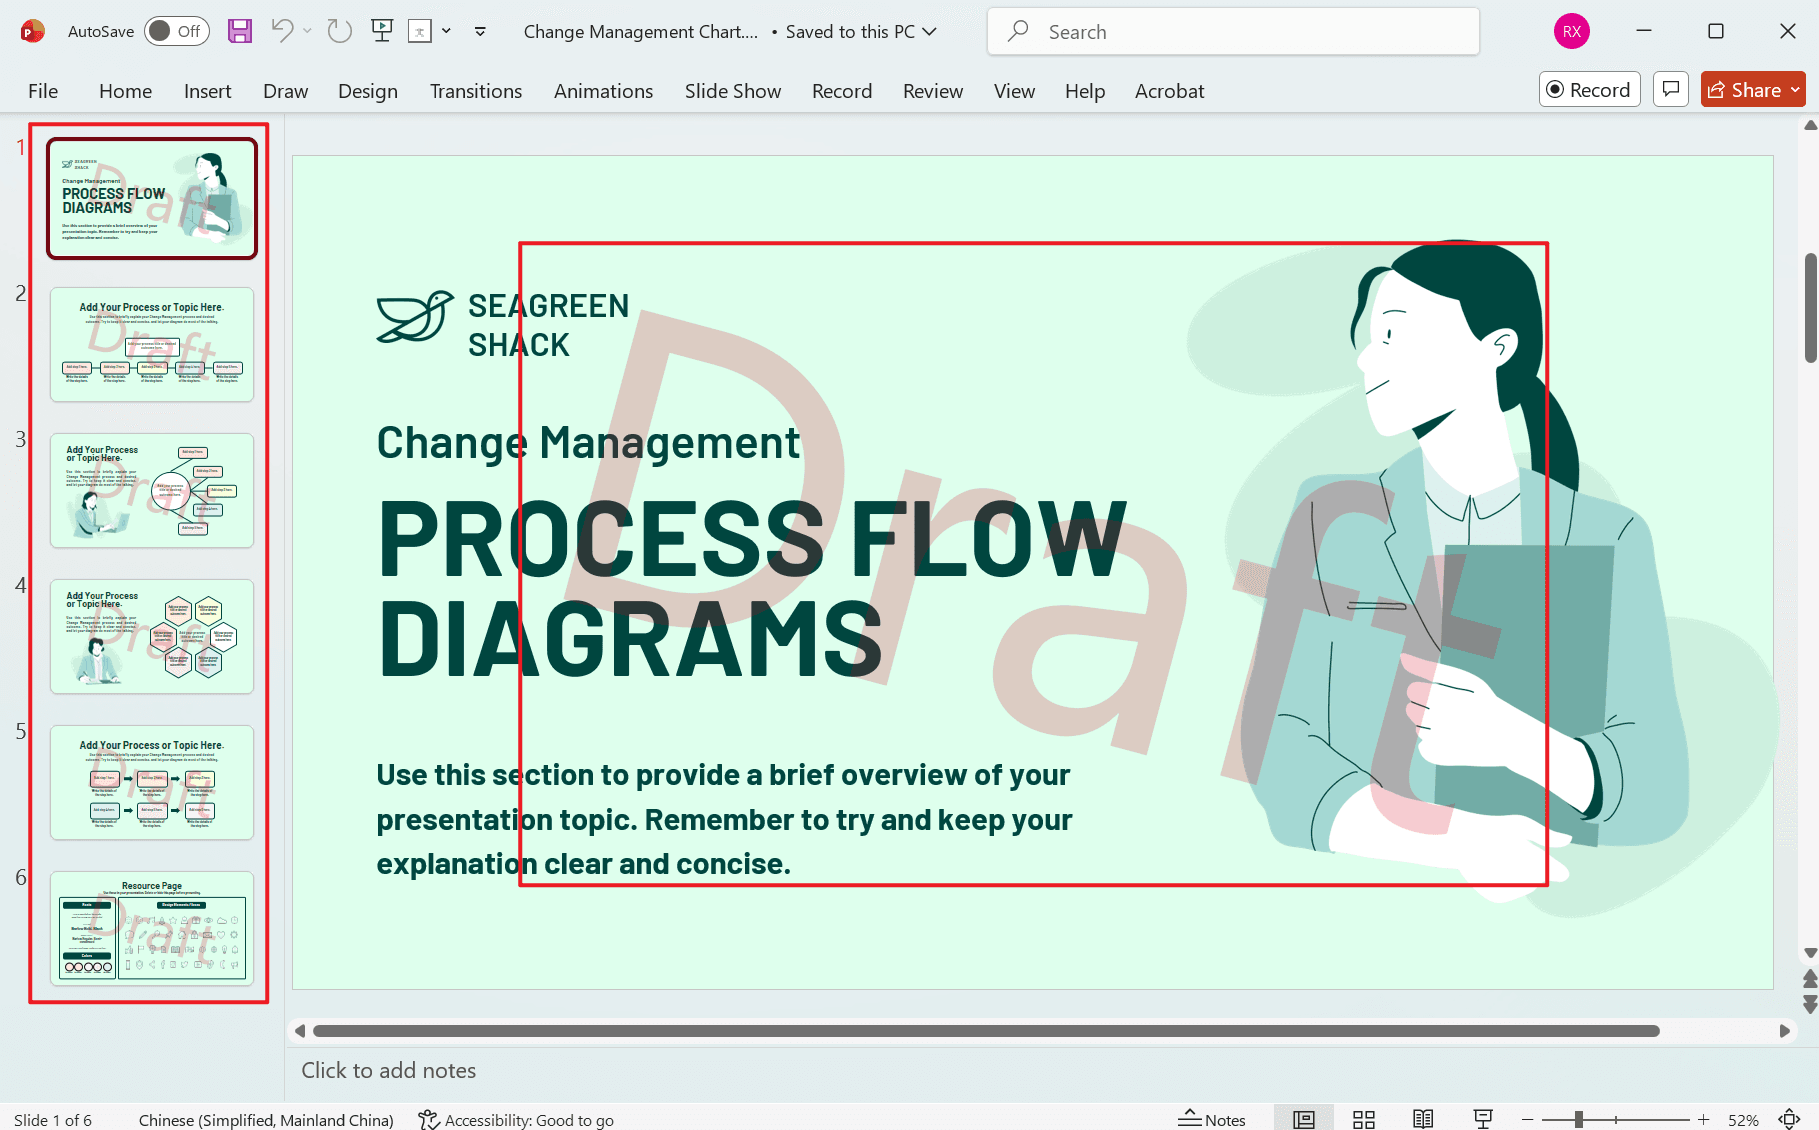Undo the last action
This screenshot has width=1819, height=1130.
(x=281, y=31)
